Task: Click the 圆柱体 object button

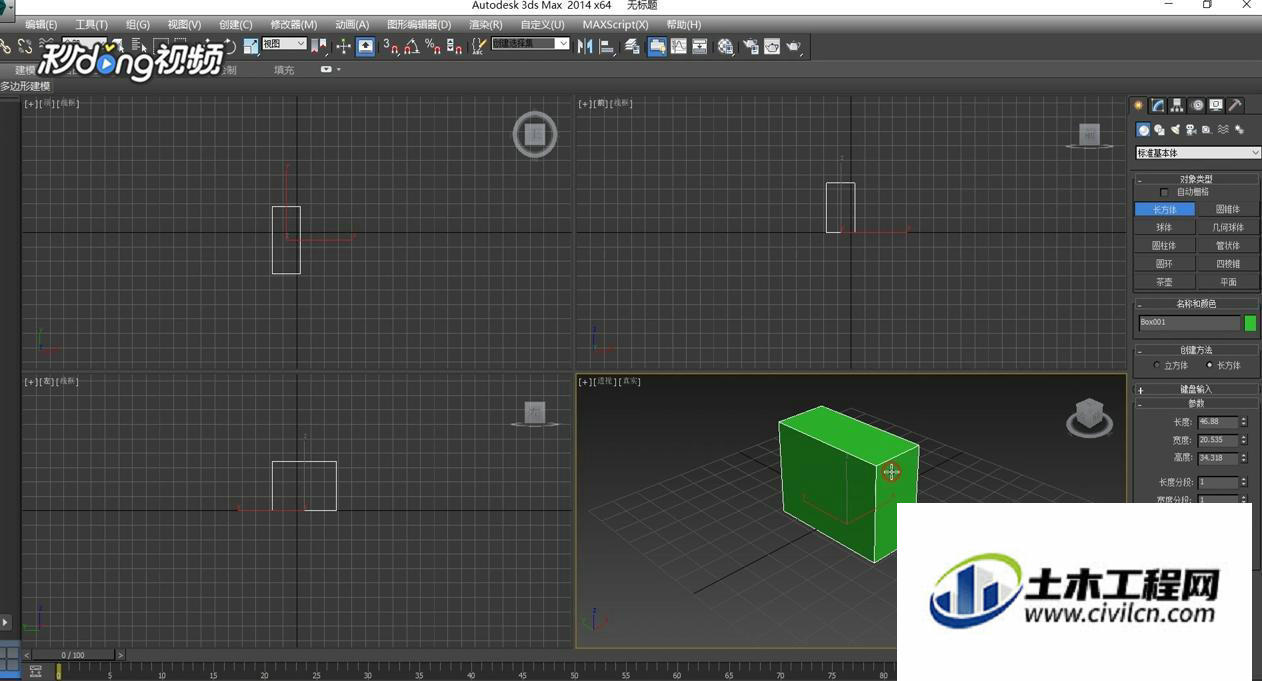Action: tap(1165, 245)
